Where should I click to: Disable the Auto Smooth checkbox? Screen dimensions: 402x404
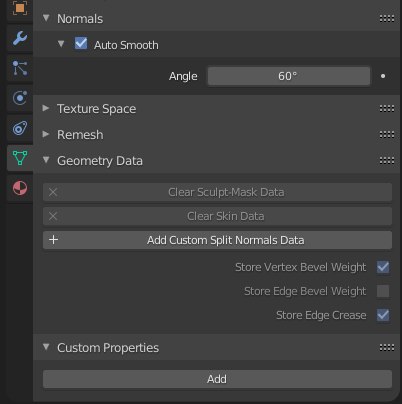point(81,44)
